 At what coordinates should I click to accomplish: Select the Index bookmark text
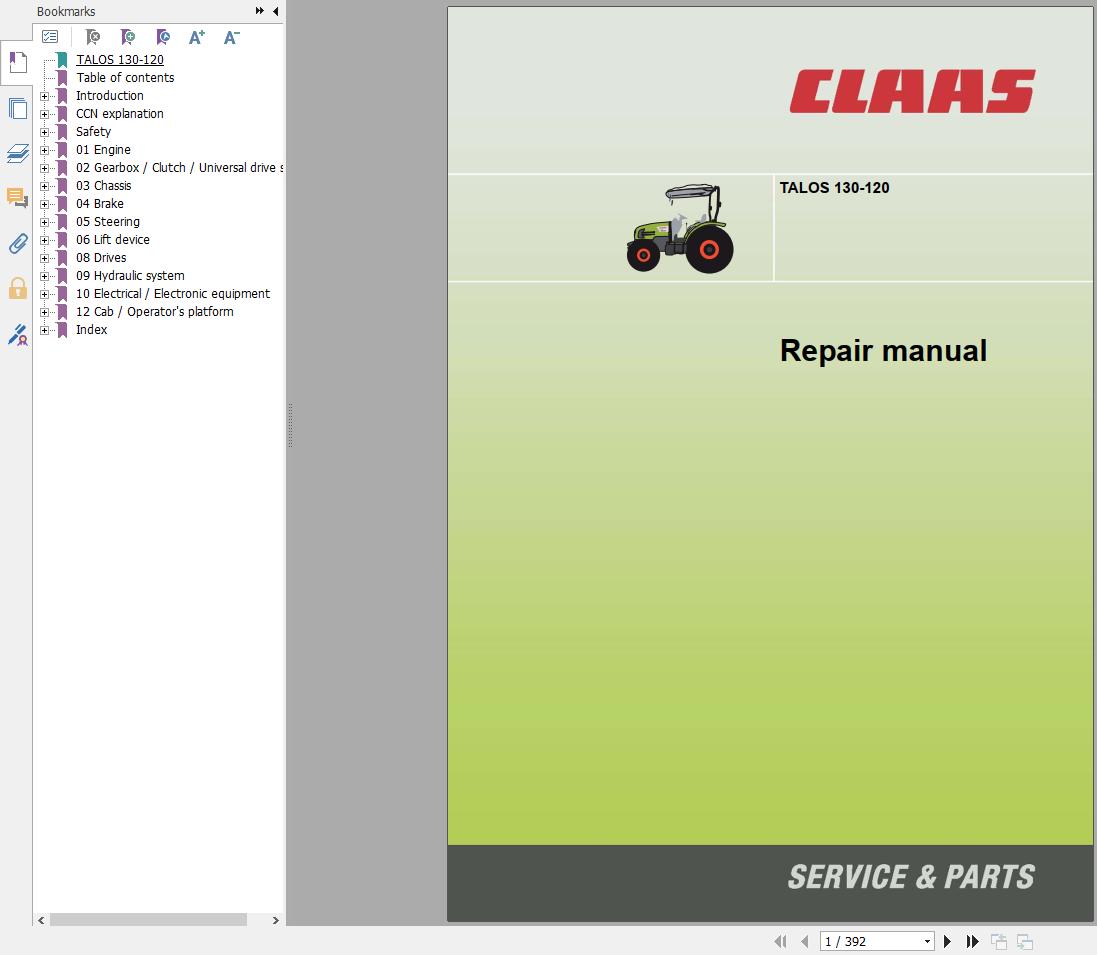92,330
